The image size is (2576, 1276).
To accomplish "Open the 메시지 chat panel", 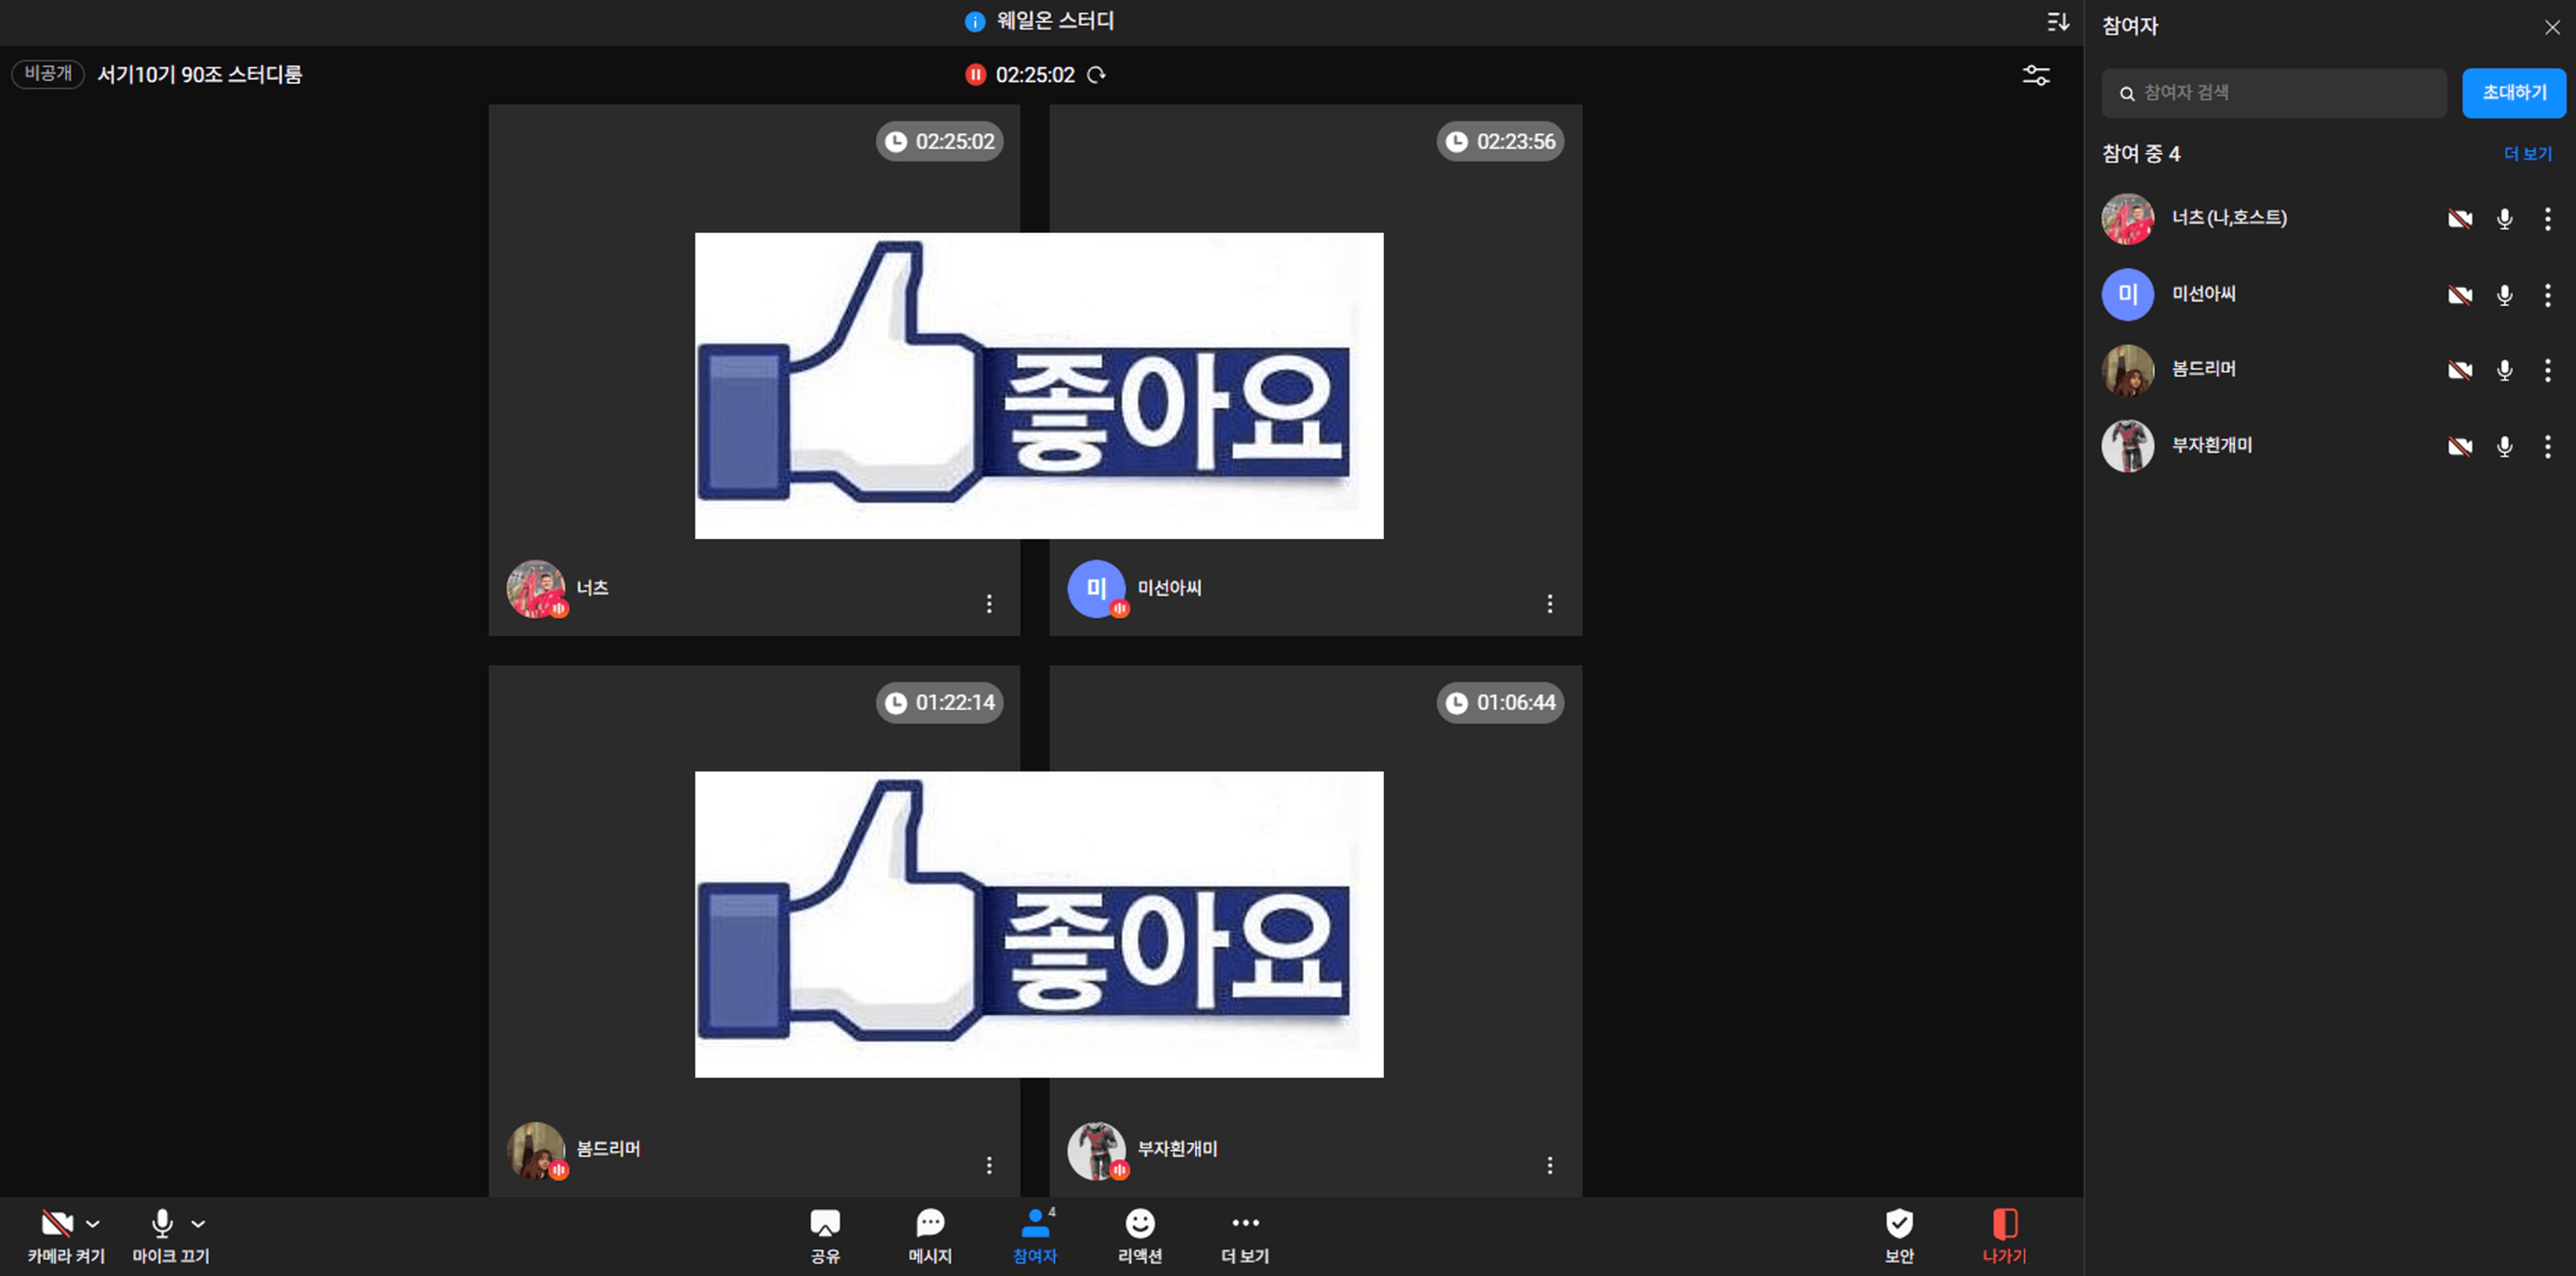I will pos(930,1236).
